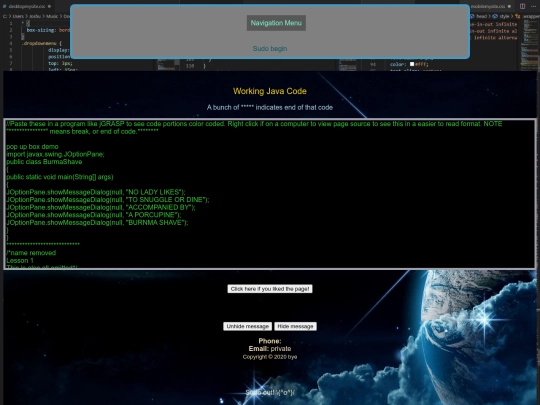Click the 'Phone:' label
540x405 pixels.
(x=270, y=341)
